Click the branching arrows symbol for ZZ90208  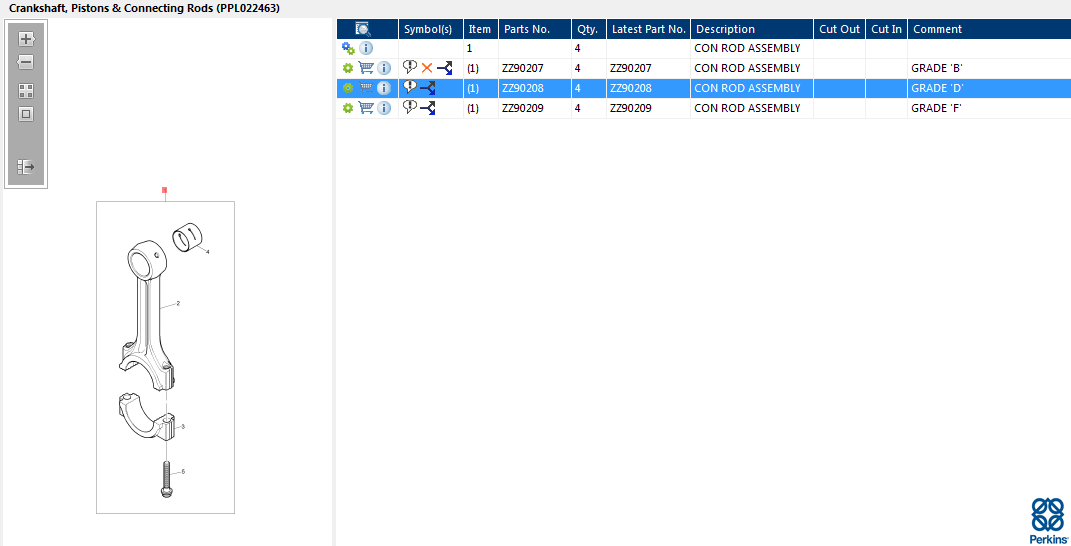click(428, 88)
